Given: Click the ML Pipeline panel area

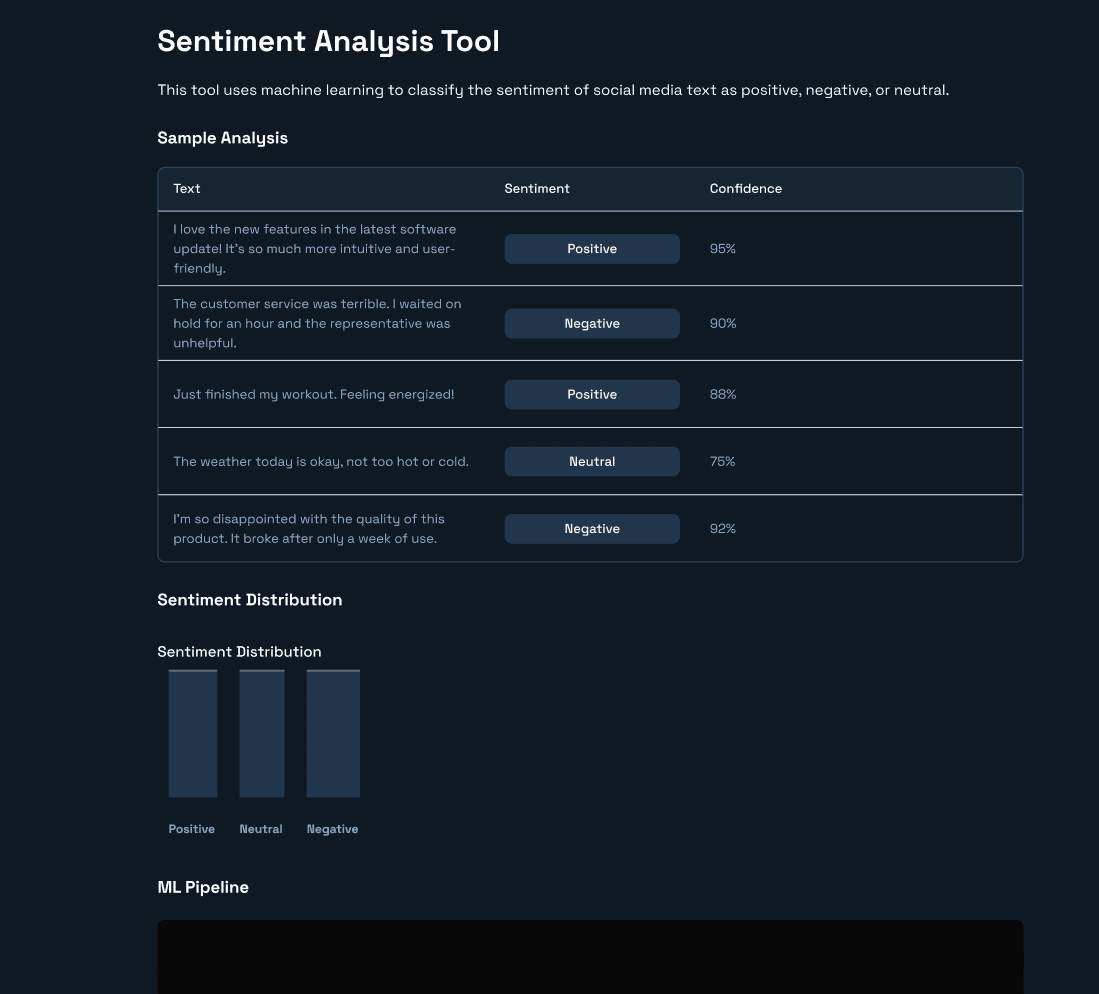Looking at the screenshot, I should pos(590,955).
